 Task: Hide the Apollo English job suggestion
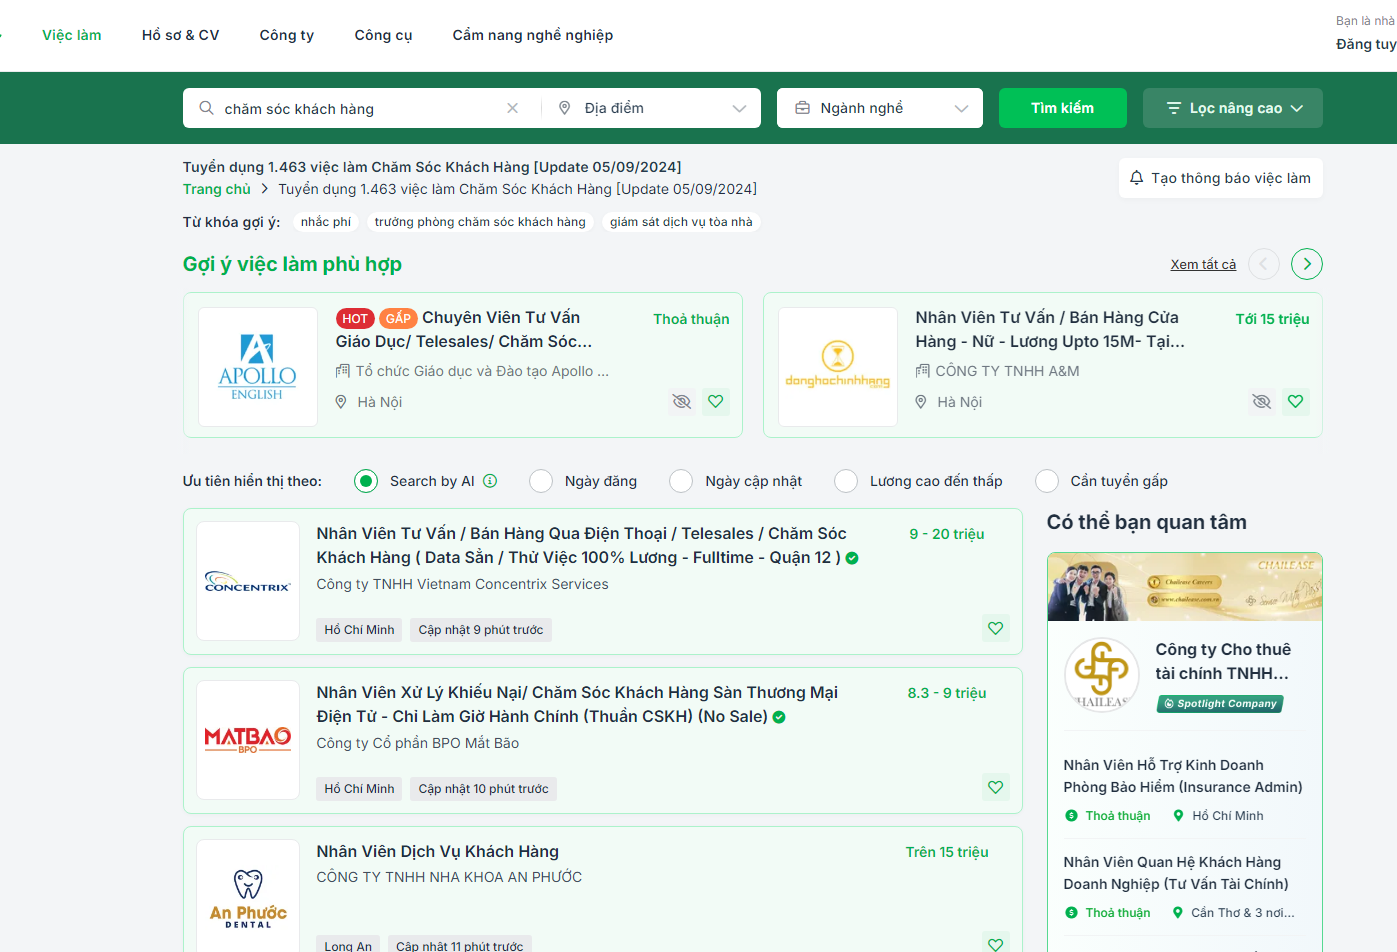pos(682,402)
